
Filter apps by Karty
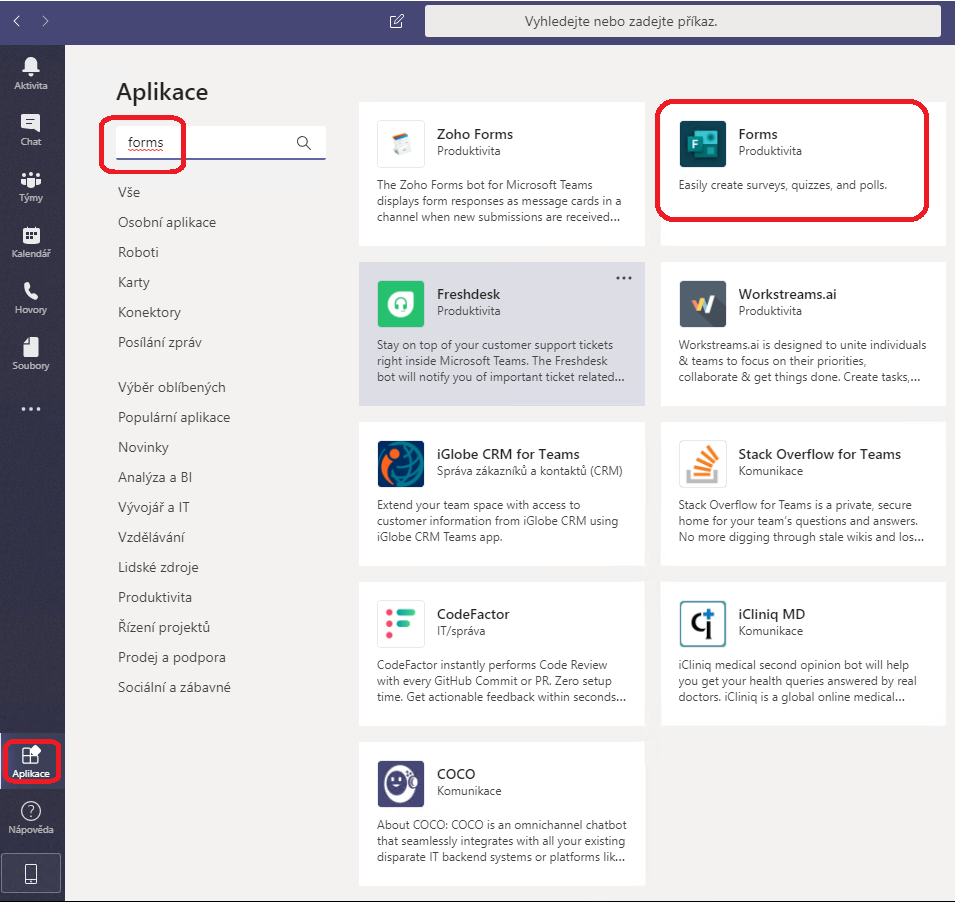[x=133, y=282]
